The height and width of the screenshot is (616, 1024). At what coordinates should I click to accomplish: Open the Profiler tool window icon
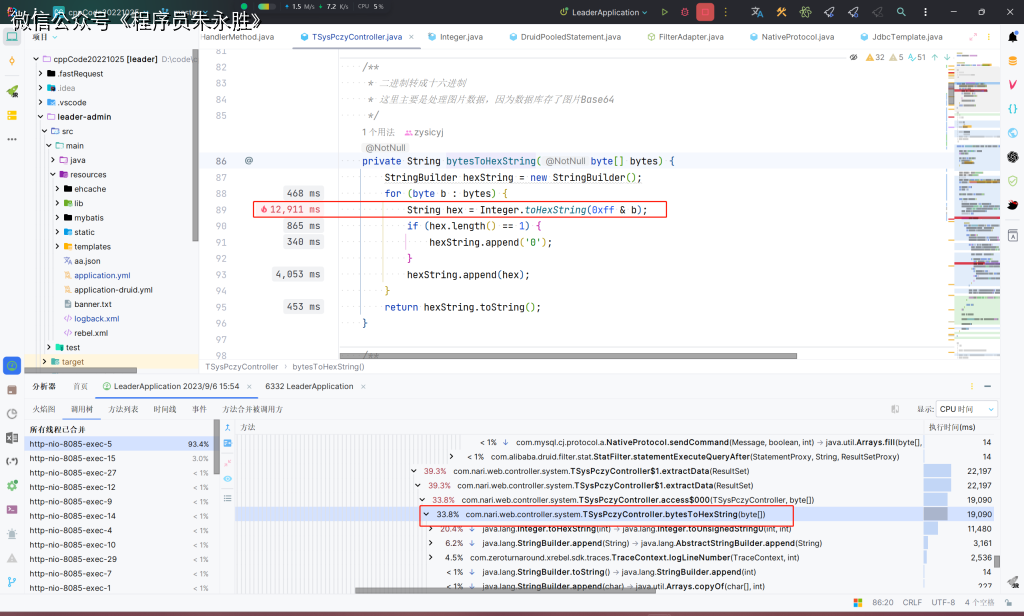(x=12, y=366)
